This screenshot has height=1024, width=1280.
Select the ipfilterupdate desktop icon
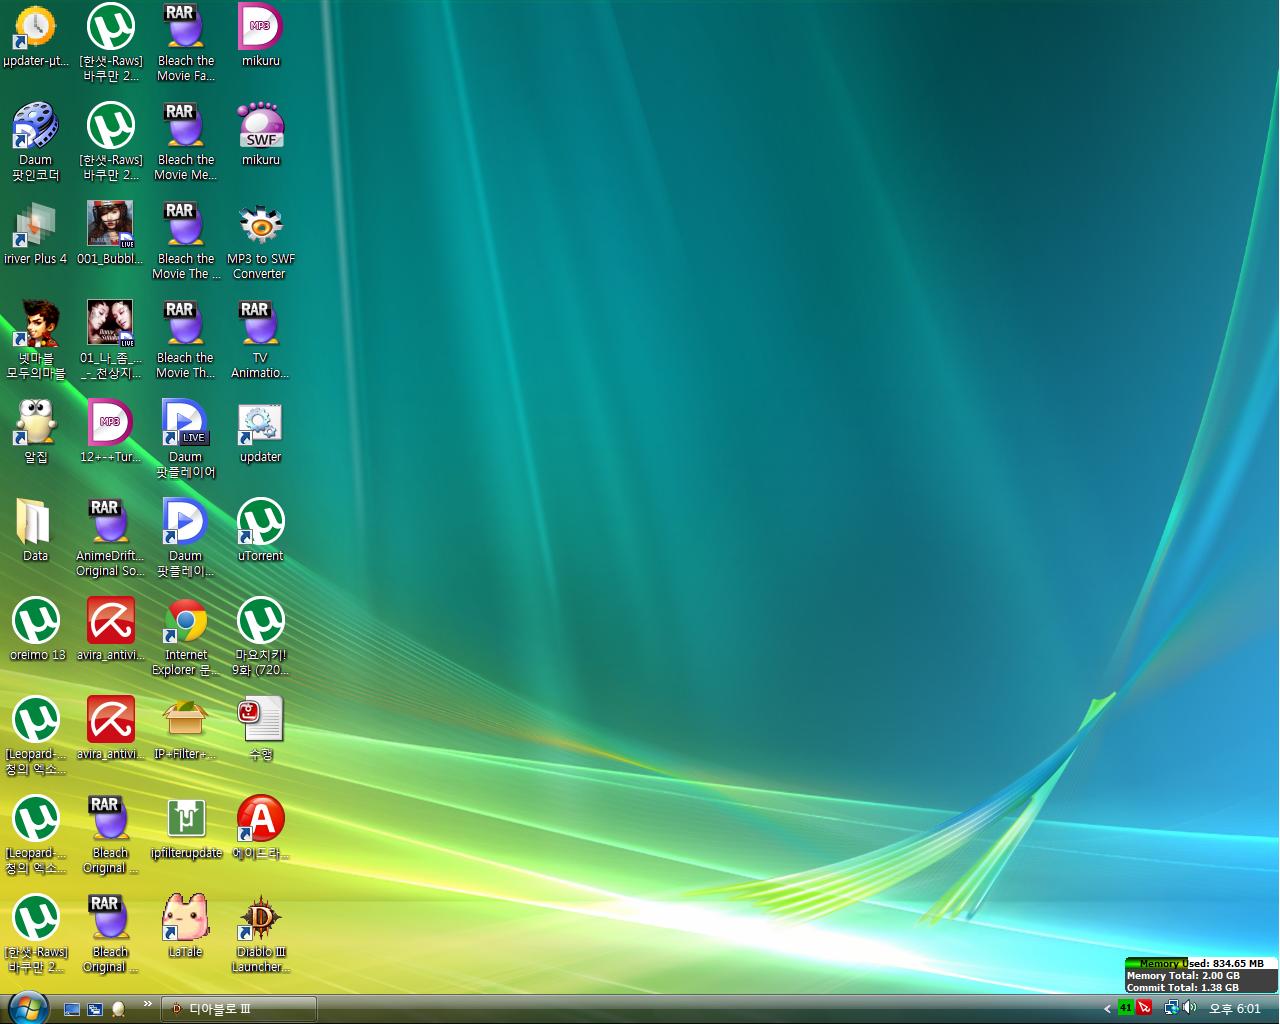185,821
